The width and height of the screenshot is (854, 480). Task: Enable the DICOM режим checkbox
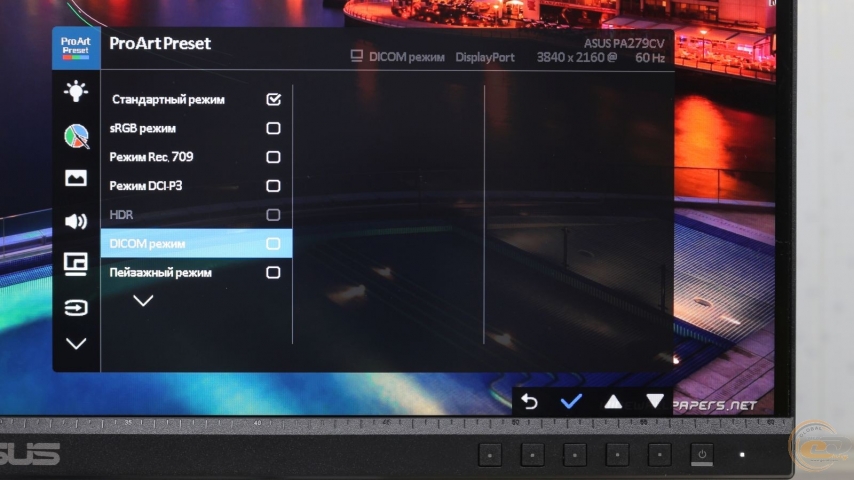pos(273,244)
